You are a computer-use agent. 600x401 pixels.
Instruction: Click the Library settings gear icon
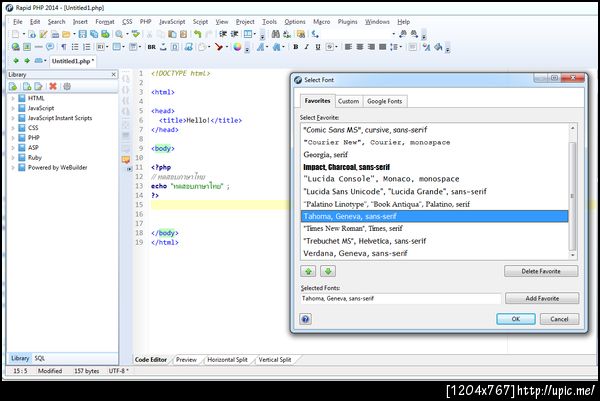67,86
